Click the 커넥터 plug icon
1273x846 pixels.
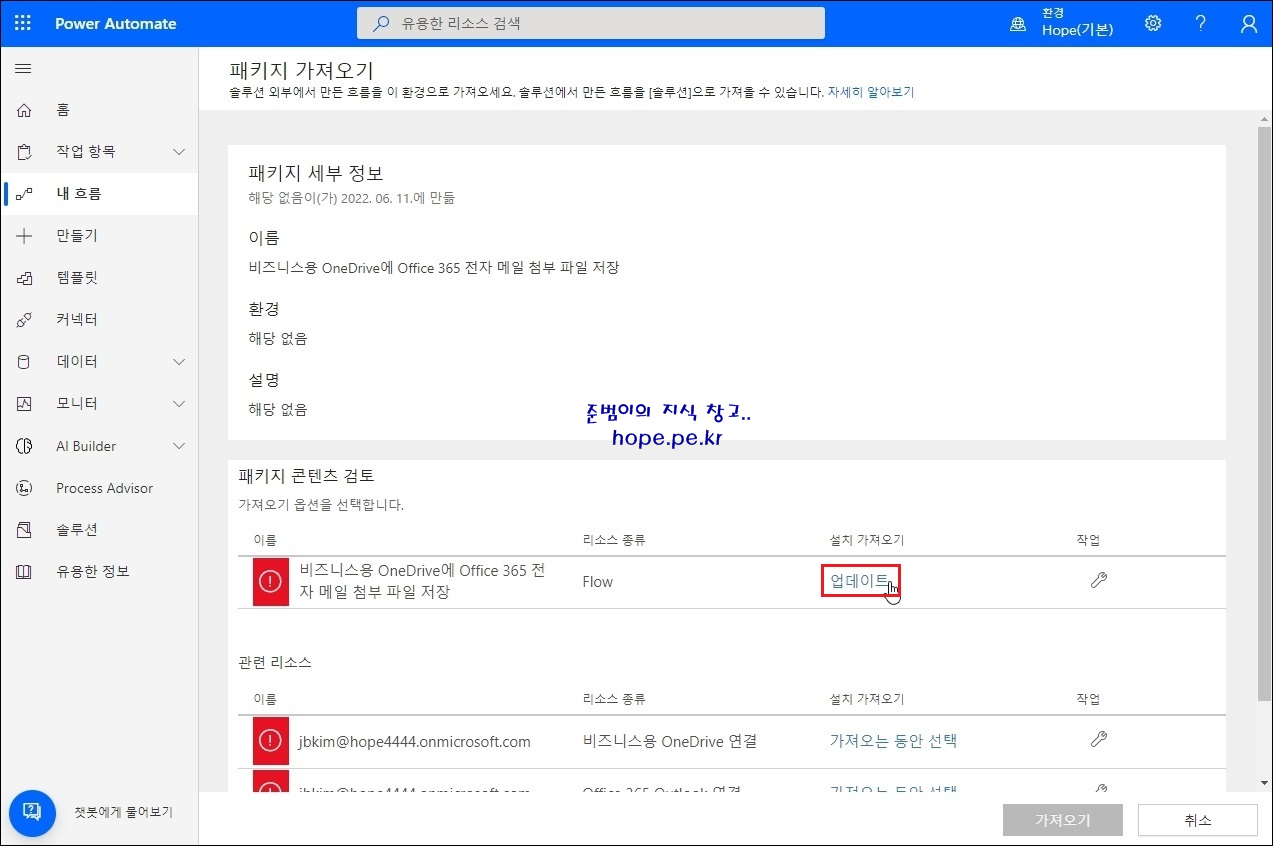[24, 320]
